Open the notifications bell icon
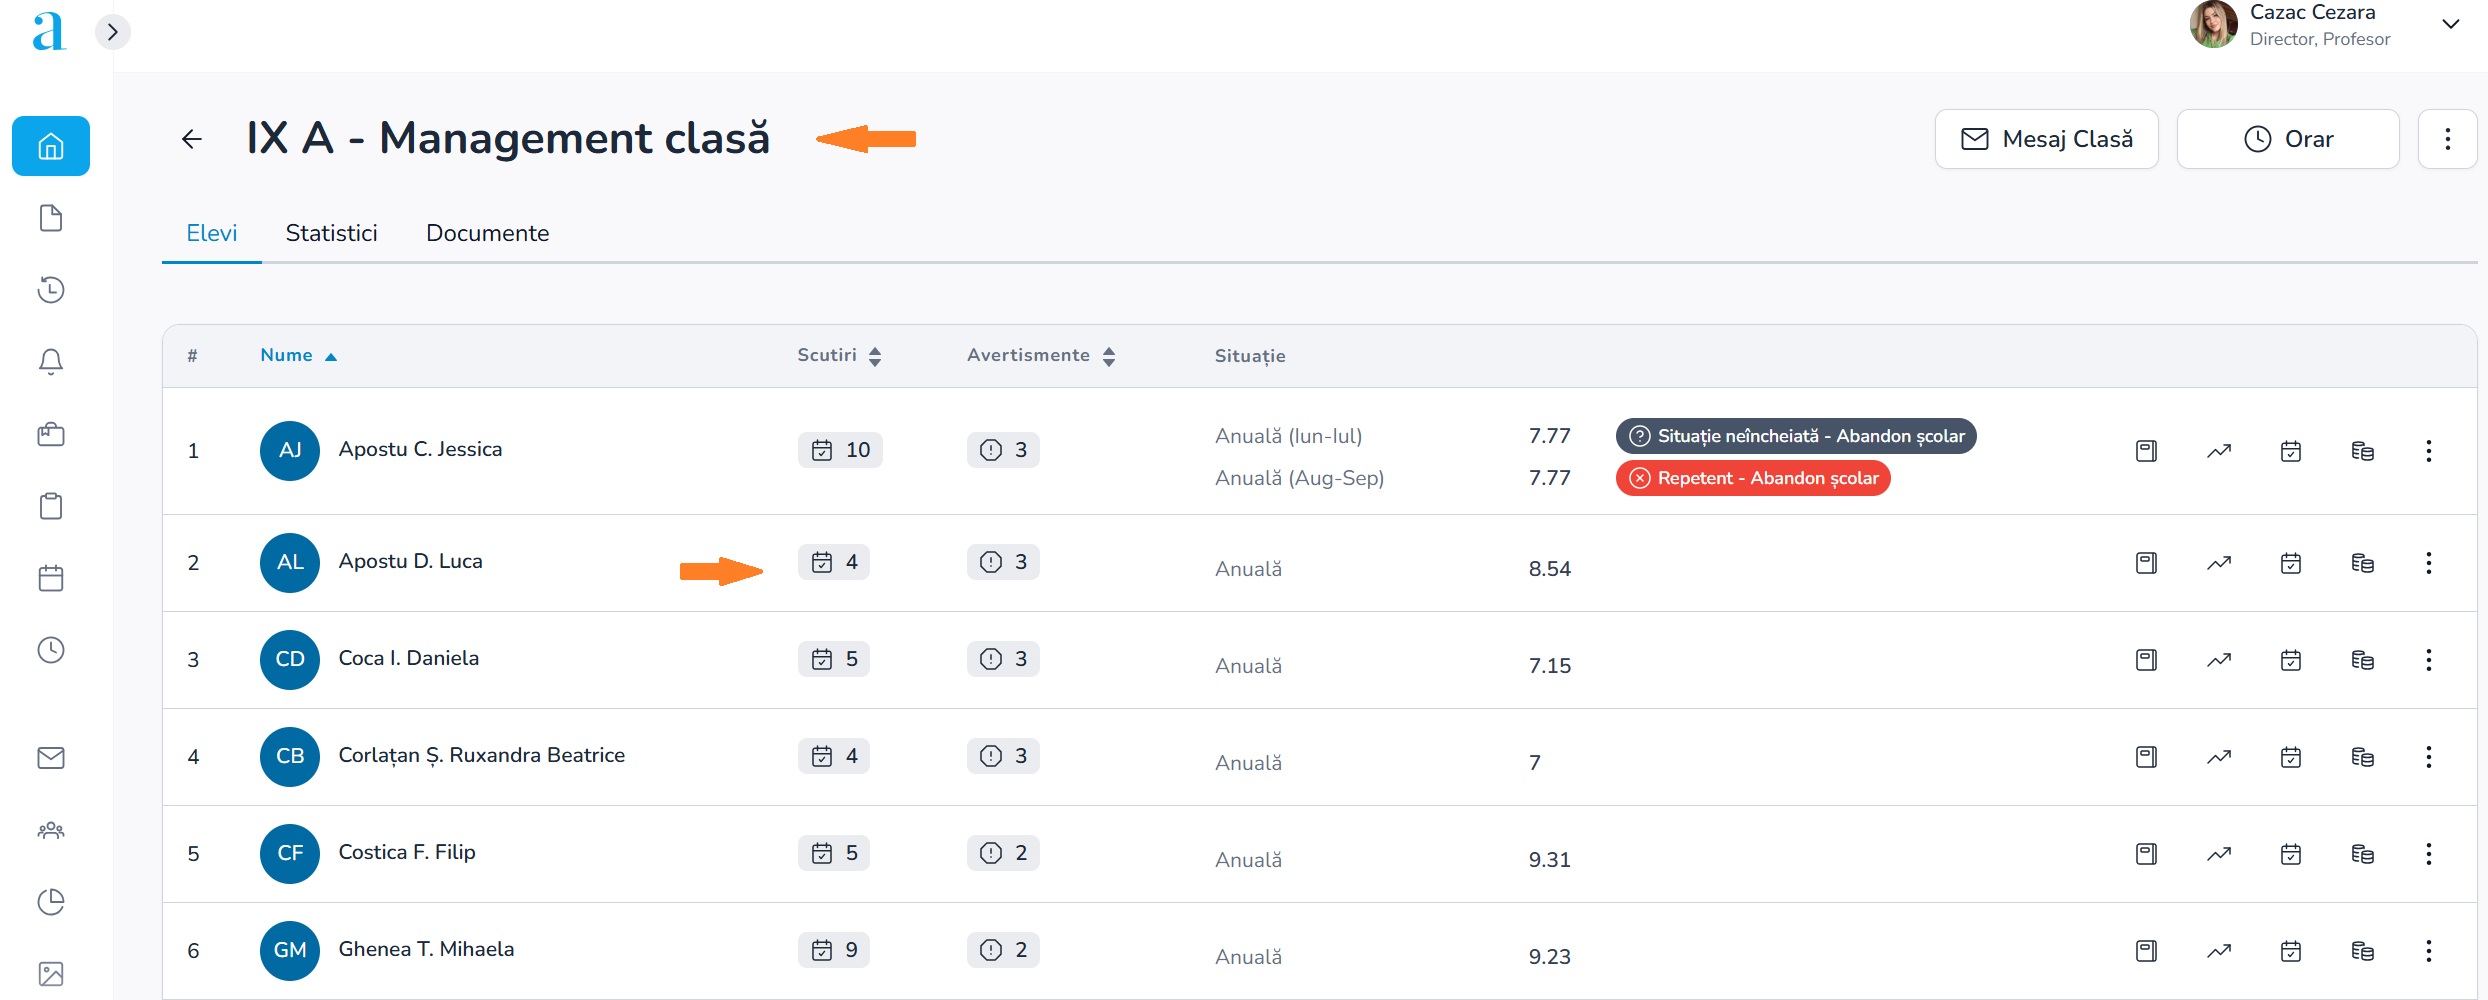 (51, 362)
